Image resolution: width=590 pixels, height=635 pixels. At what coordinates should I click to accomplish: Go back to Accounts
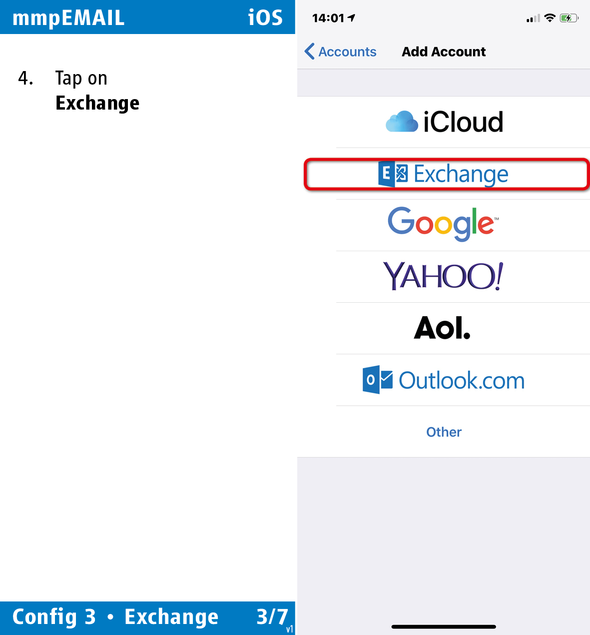coord(341,51)
